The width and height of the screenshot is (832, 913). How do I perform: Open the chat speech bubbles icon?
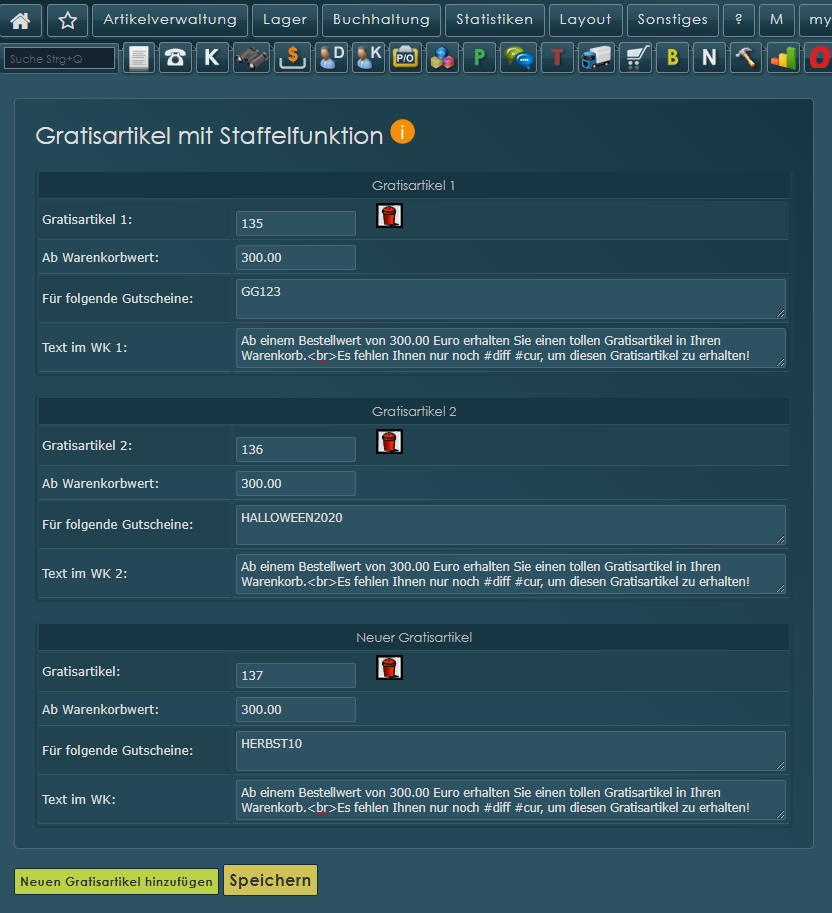(518, 58)
